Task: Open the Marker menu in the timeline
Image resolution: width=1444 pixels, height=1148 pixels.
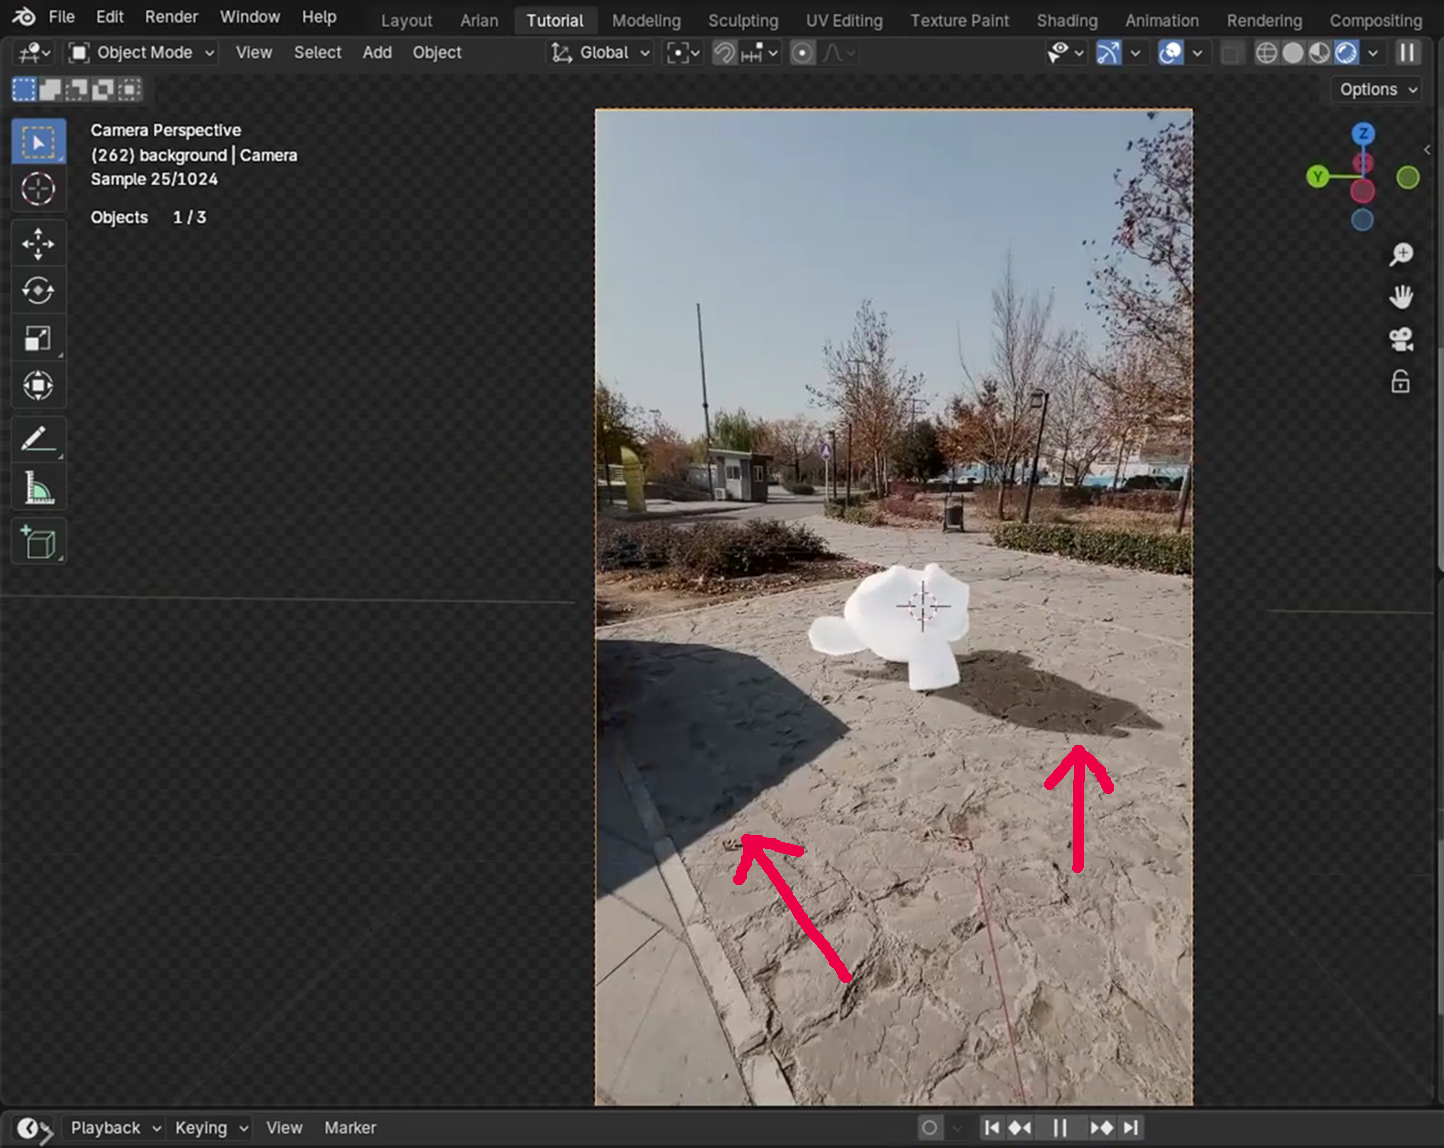Action: pos(350,1128)
